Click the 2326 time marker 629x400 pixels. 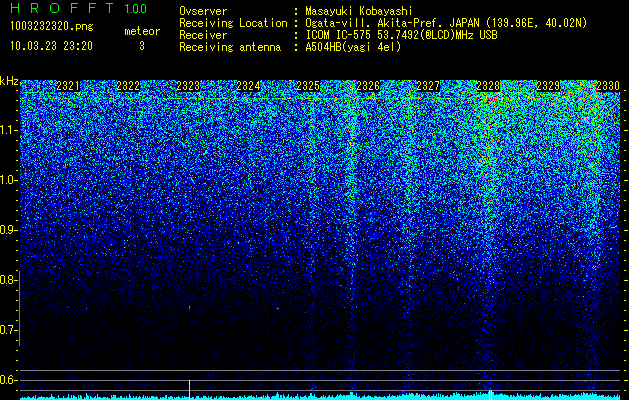click(368, 86)
